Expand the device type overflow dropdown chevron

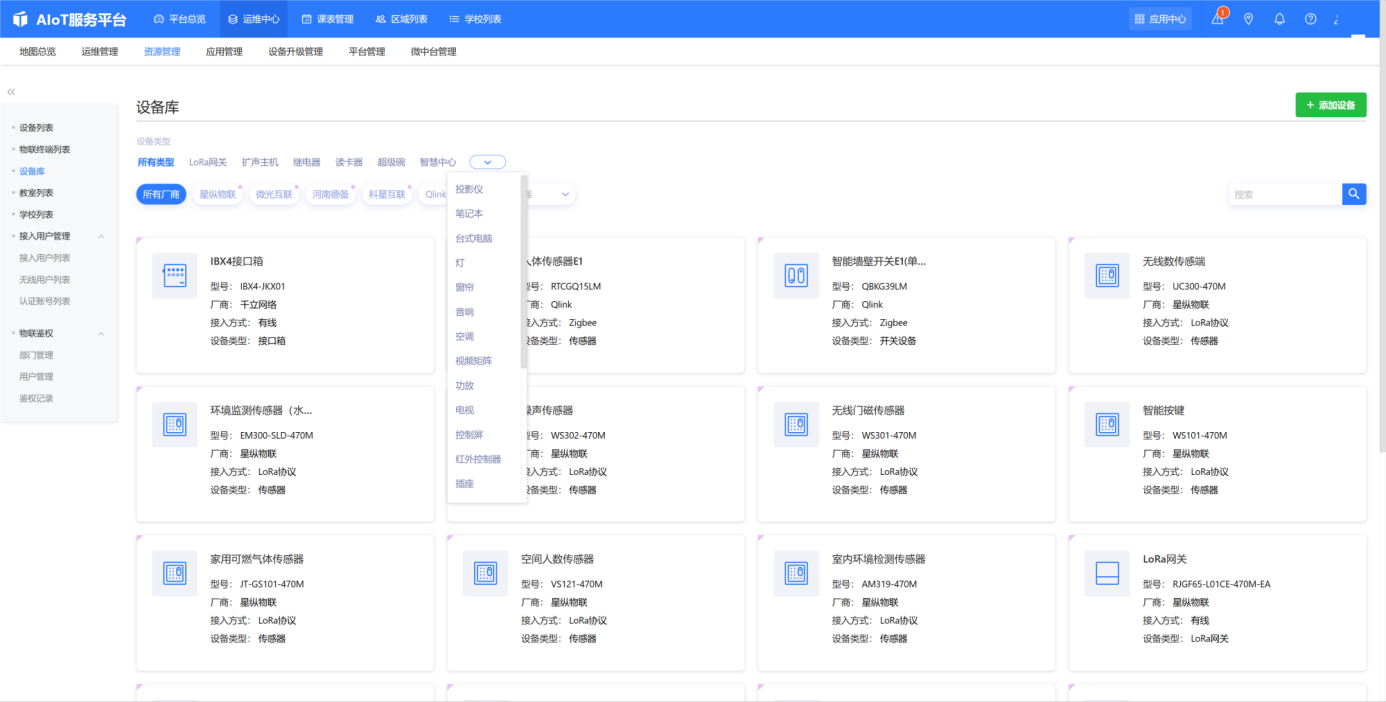pos(487,161)
